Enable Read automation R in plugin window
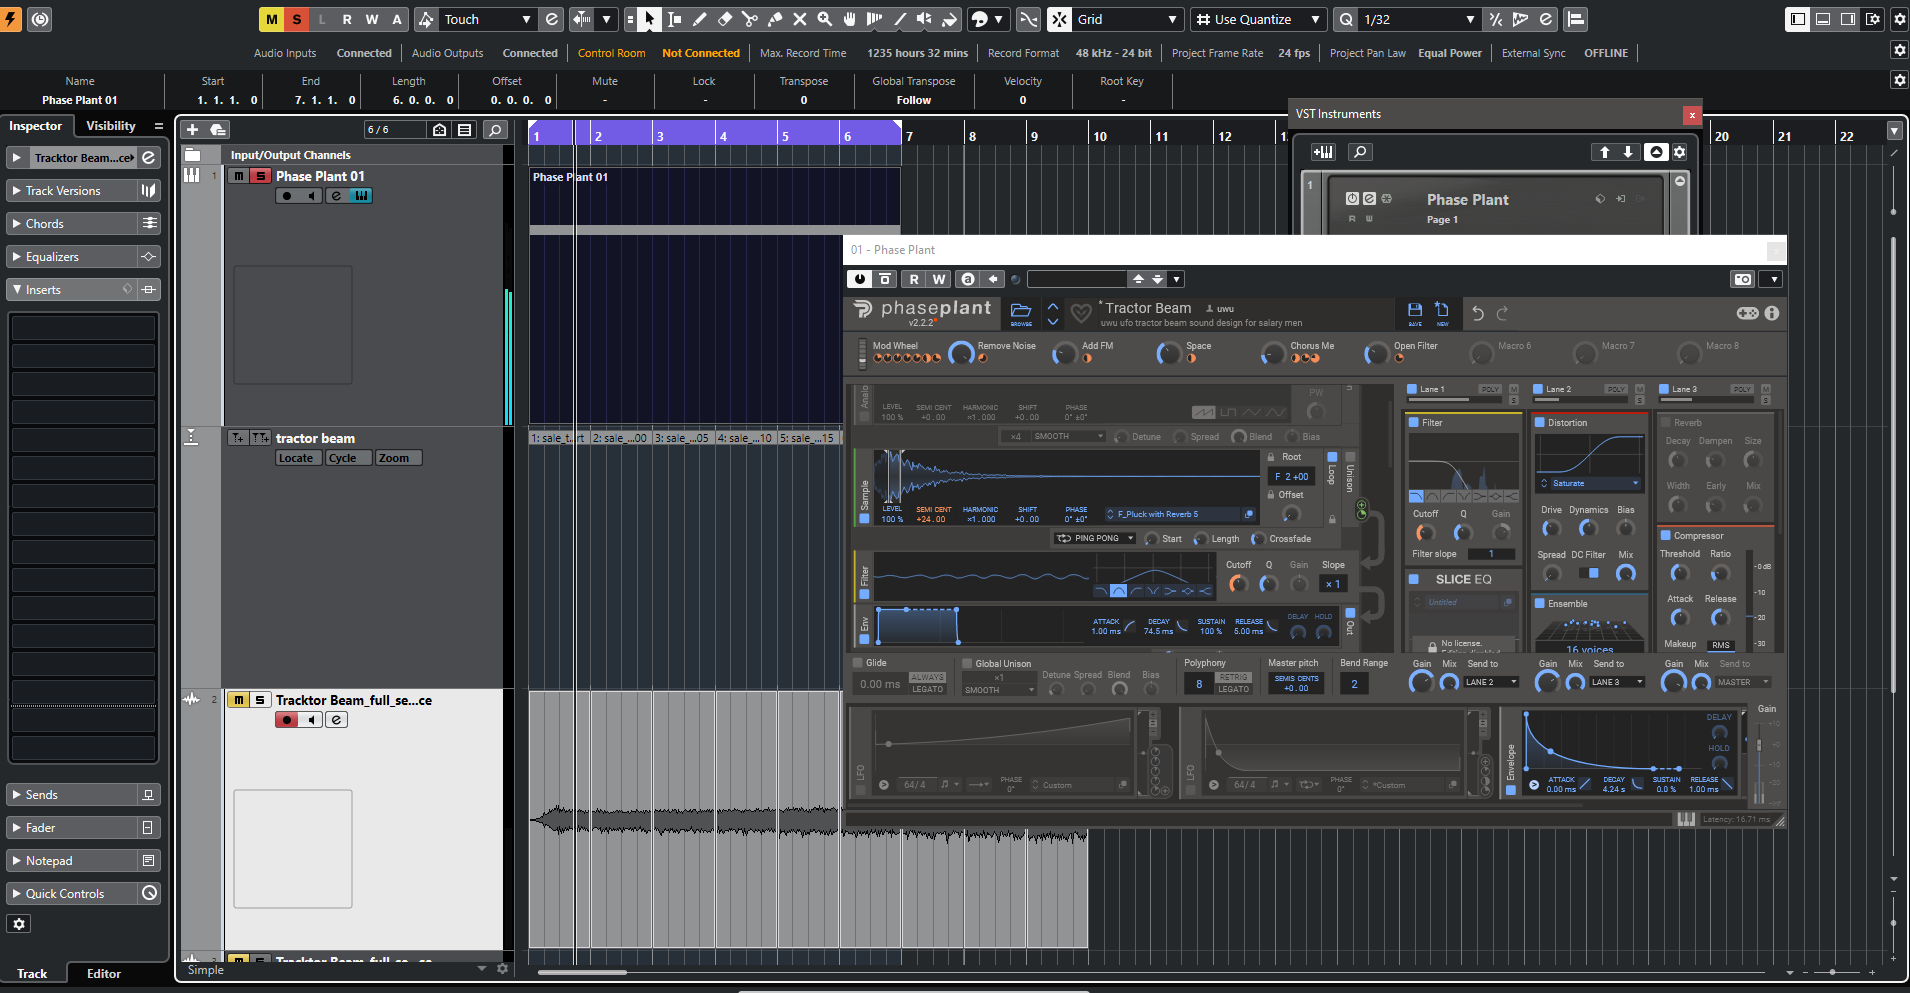1910x993 pixels. (x=914, y=279)
